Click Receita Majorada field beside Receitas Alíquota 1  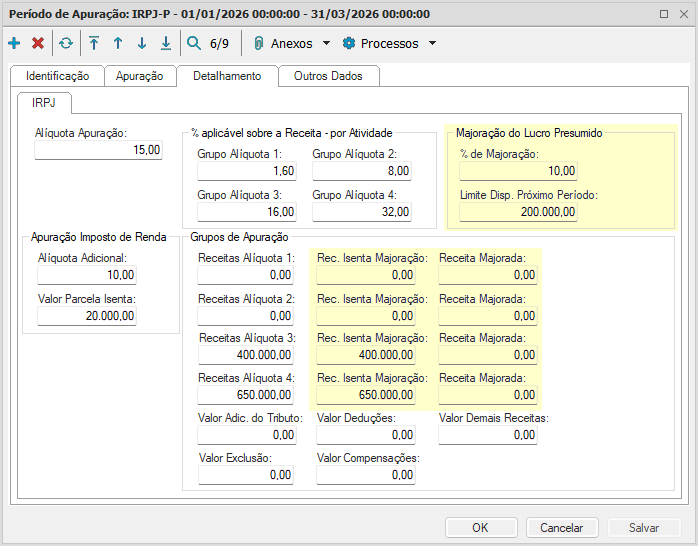click(x=487, y=275)
